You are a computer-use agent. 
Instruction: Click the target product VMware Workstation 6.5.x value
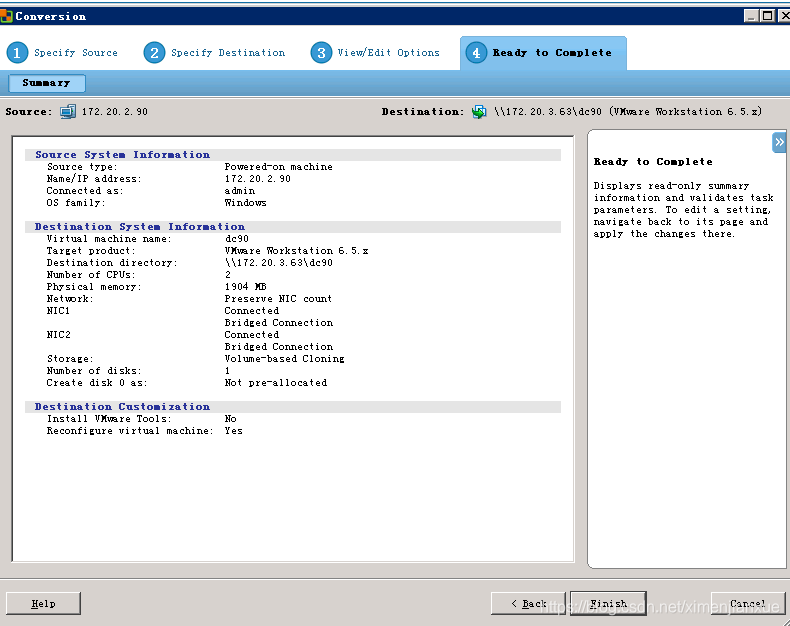[296, 251]
